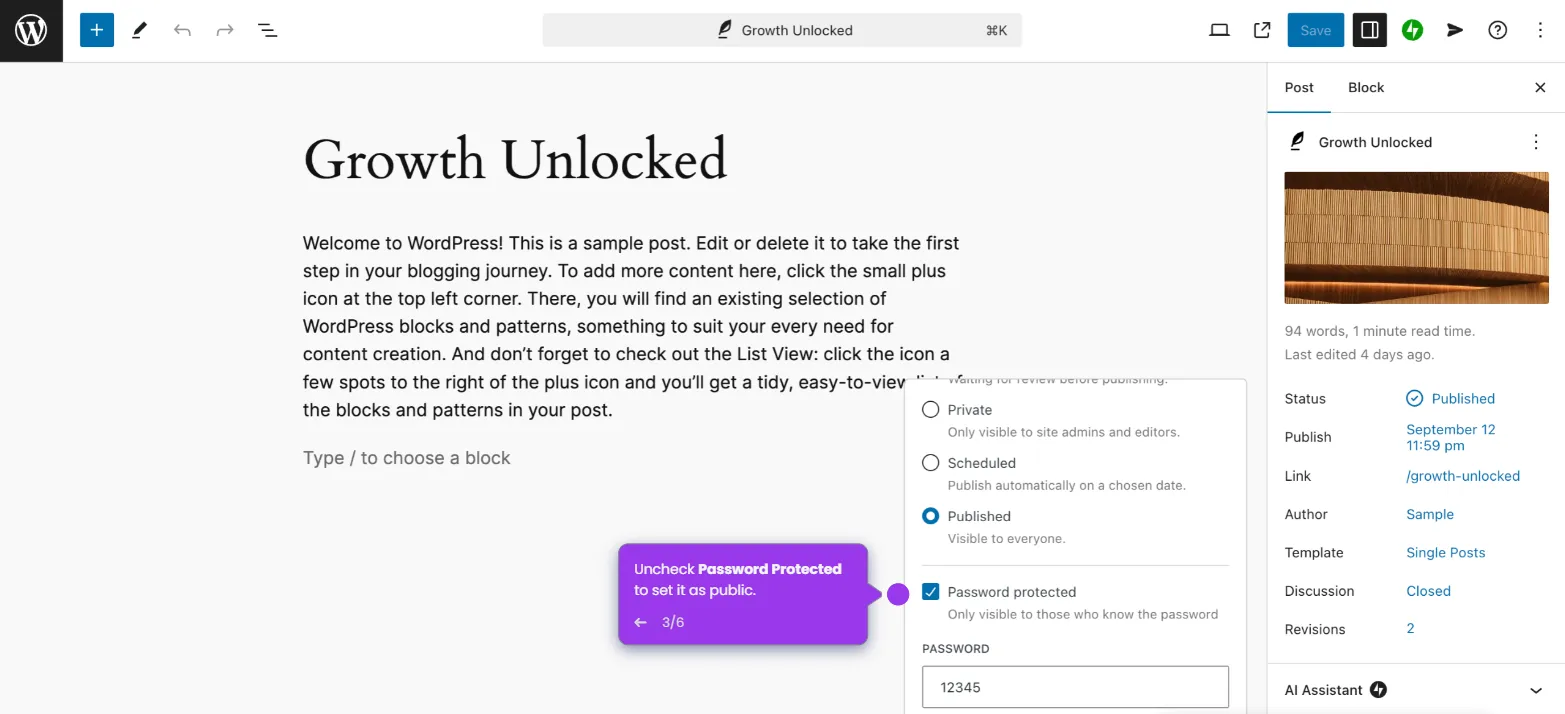View the post in new tab
Image resolution: width=1565 pixels, height=714 pixels.
point(1262,30)
